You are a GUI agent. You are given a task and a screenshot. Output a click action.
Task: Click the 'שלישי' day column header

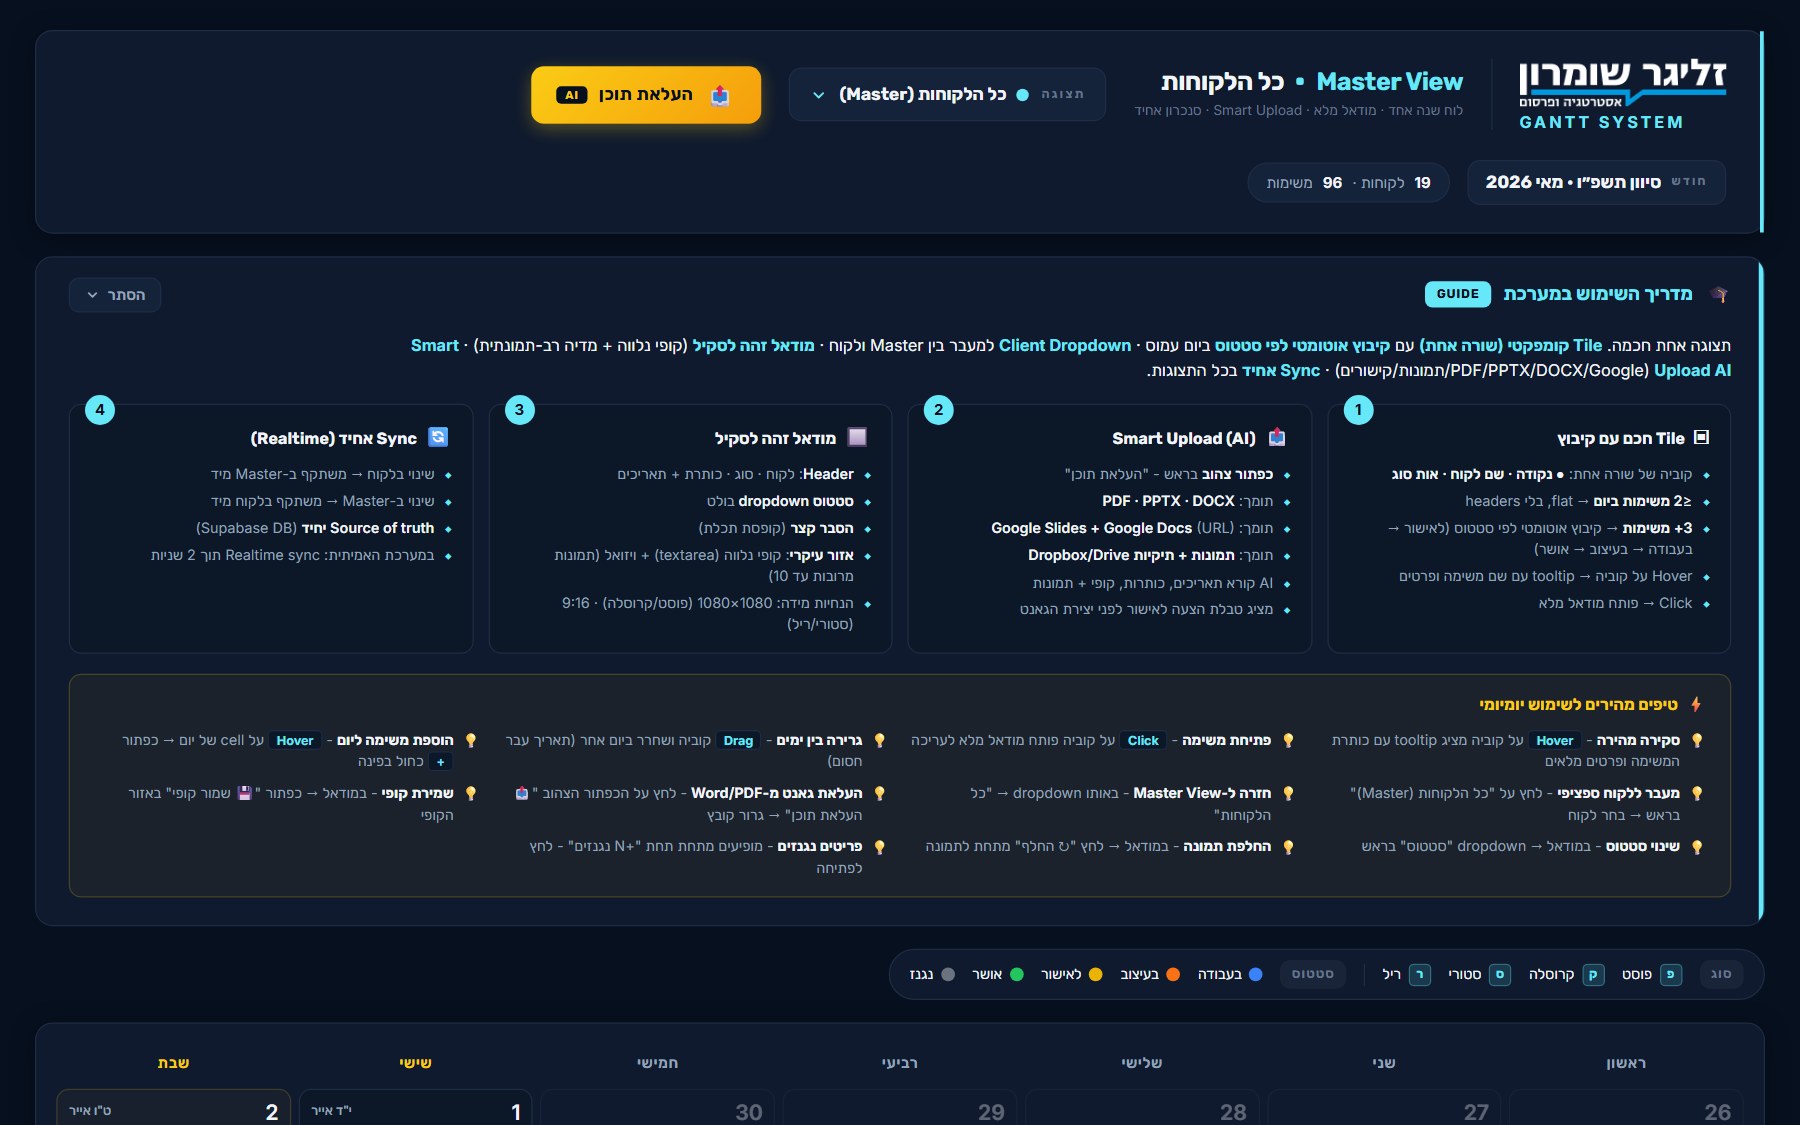point(1141,1063)
